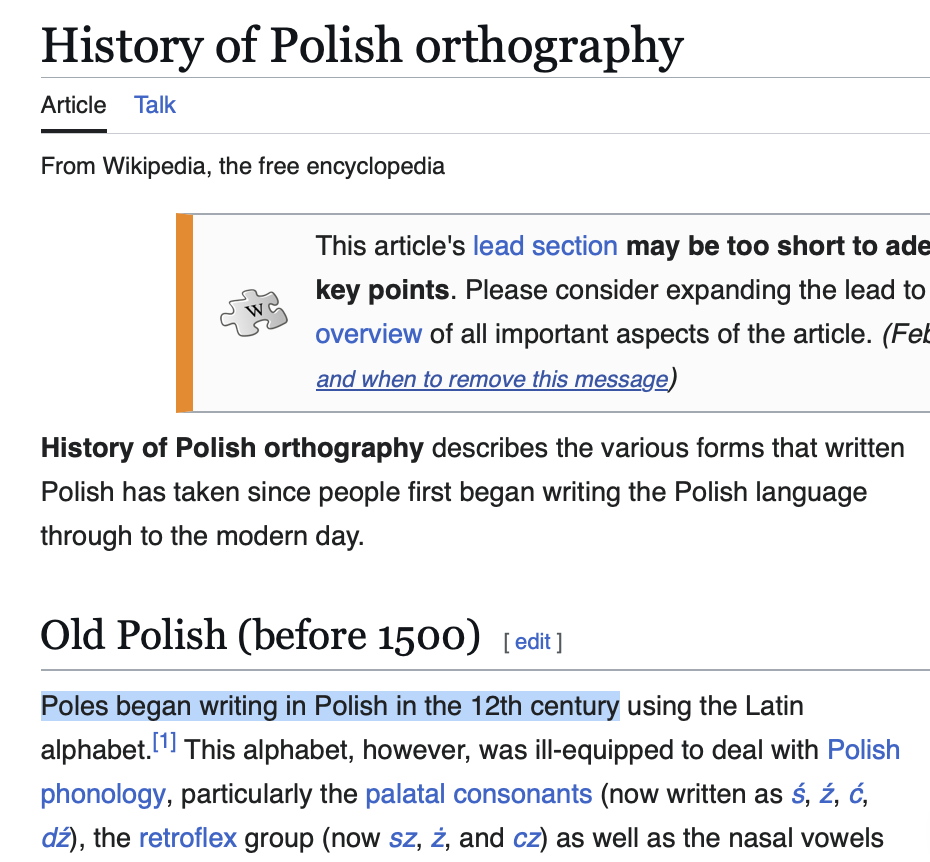Open the cz digraph link

click(526, 838)
